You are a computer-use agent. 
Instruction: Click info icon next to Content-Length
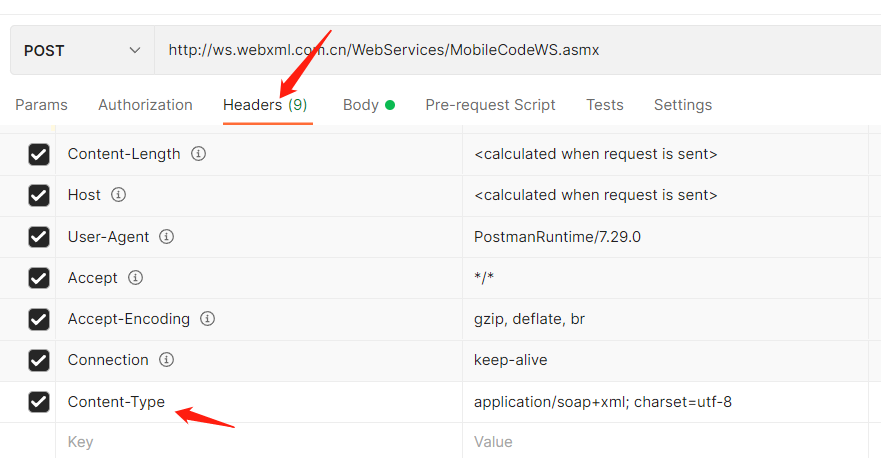click(x=198, y=154)
